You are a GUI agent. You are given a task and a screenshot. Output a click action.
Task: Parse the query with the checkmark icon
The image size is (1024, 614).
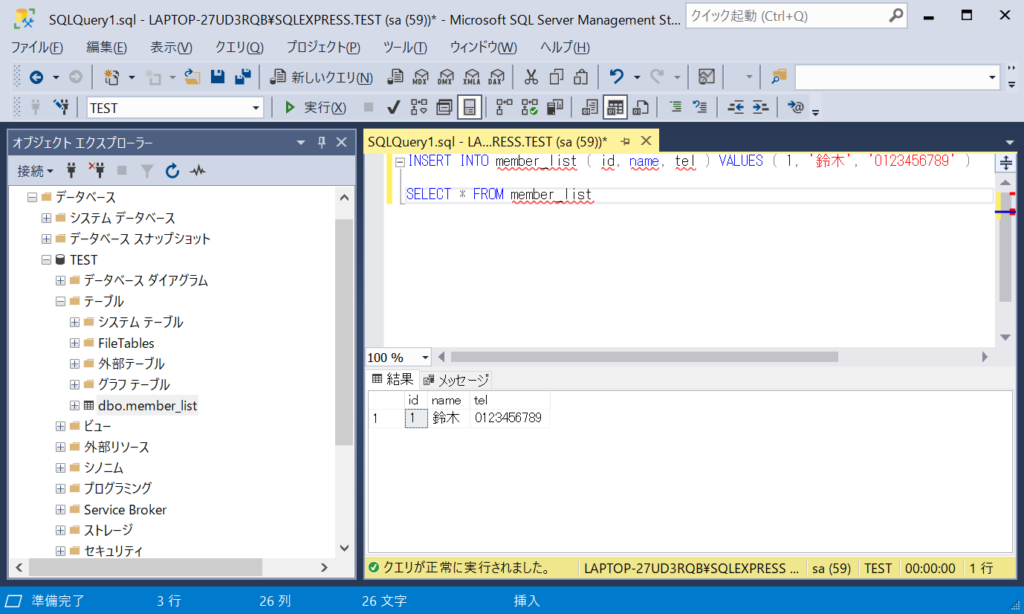(x=393, y=107)
